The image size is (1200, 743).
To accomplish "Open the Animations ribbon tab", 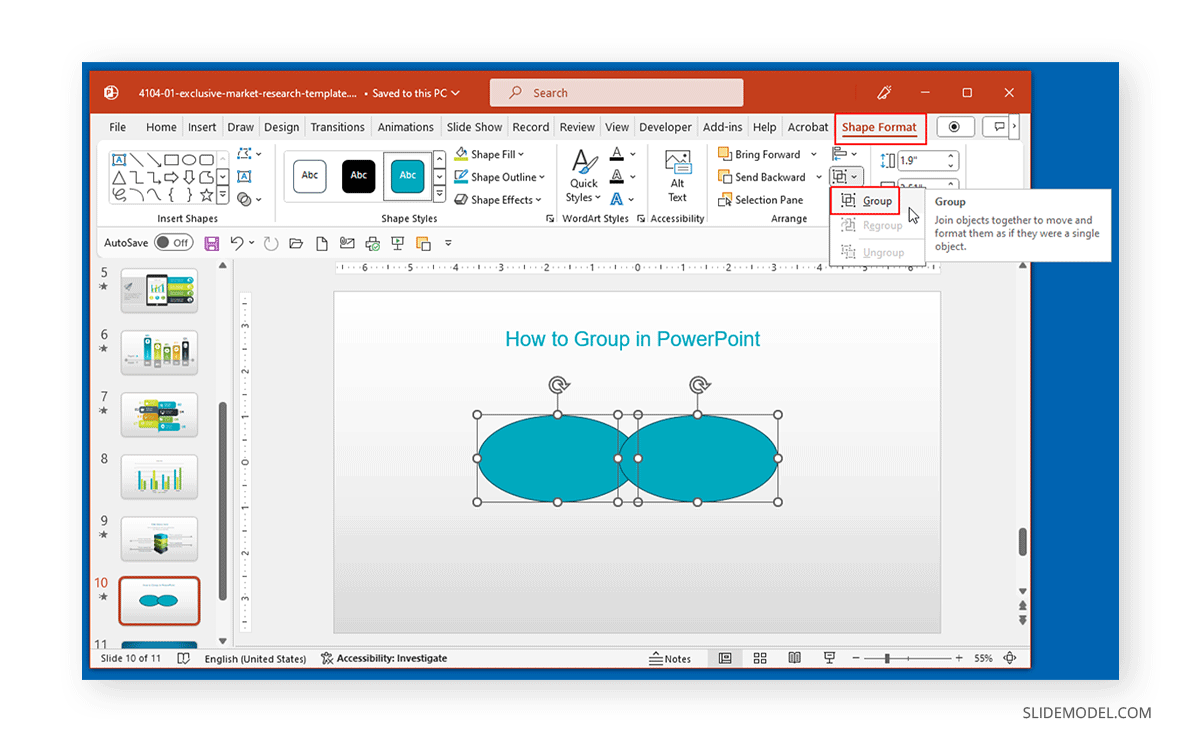I will 405,127.
